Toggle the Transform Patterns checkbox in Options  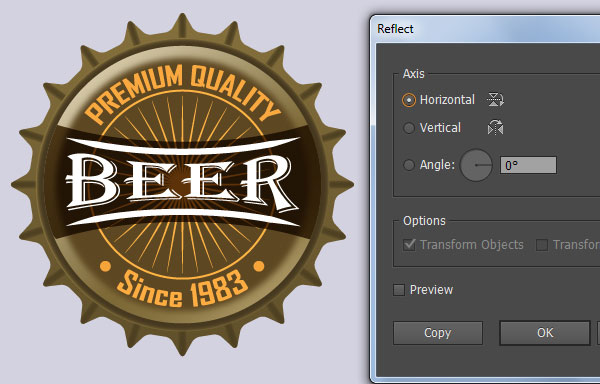click(541, 245)
